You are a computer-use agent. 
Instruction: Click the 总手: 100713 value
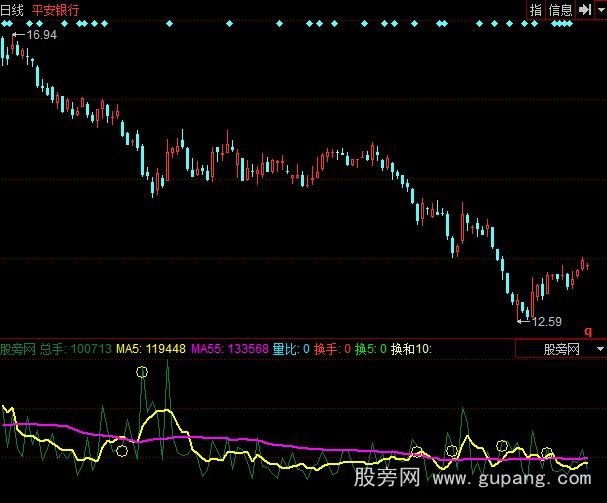[75, 349]
